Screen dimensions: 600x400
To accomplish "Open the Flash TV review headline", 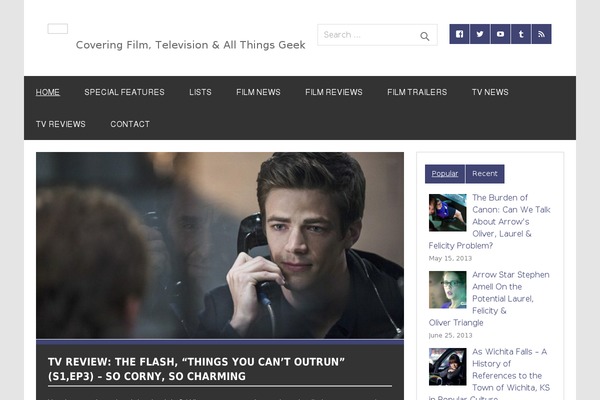I will [196, 369].
